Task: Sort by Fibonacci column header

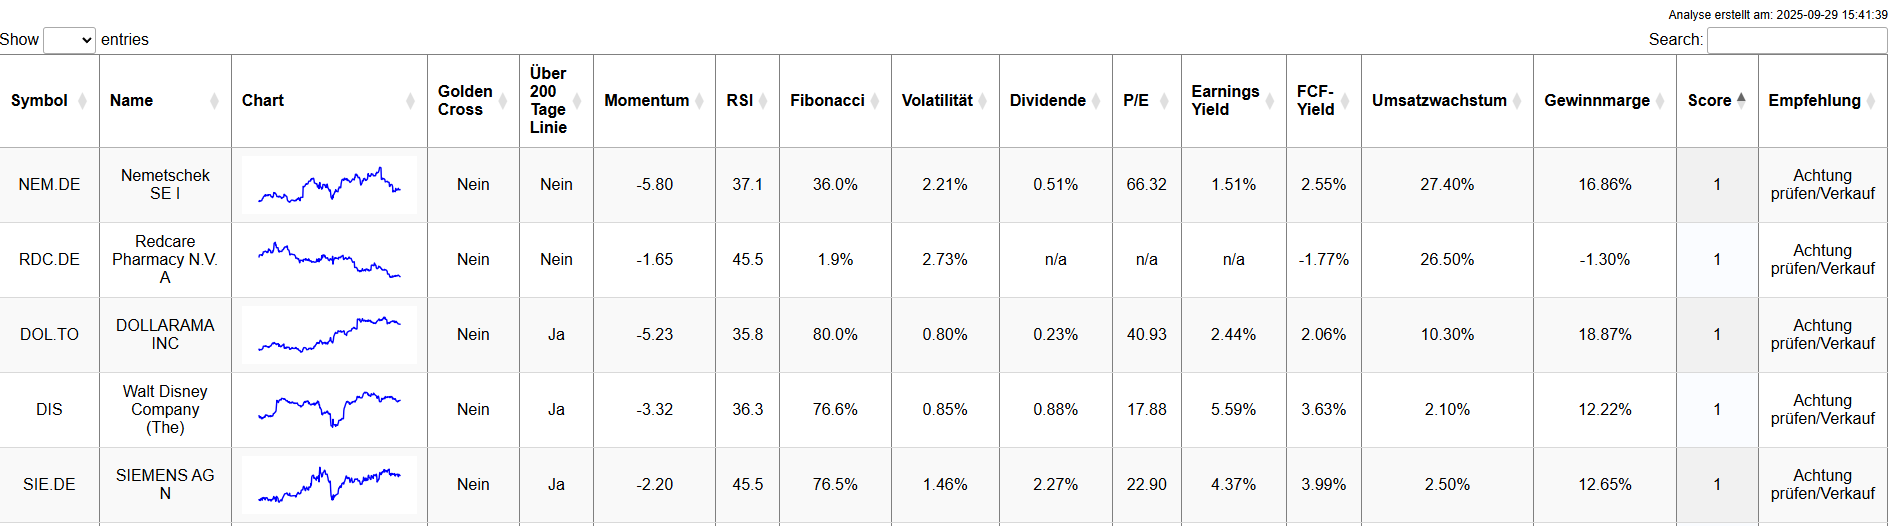Action: click(827, 101)
